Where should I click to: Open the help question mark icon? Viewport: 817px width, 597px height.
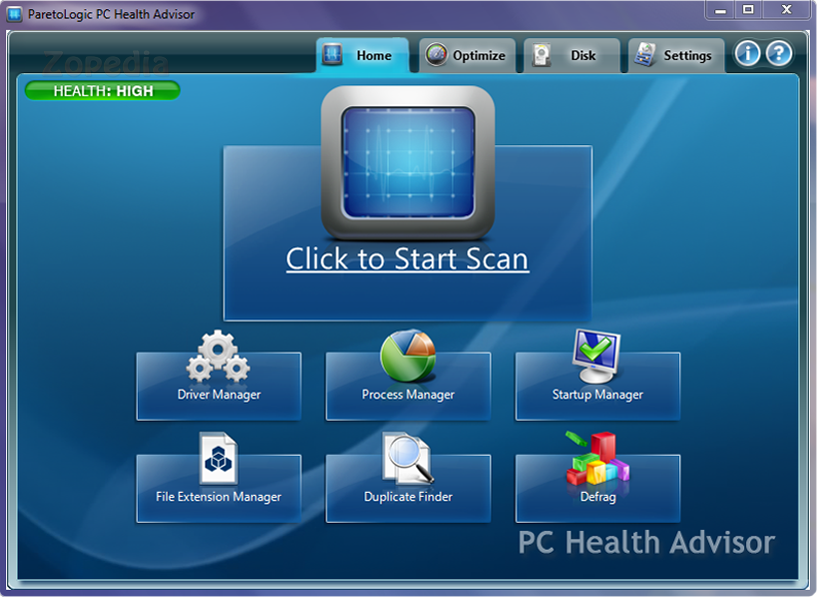click(x=779, y=54)
